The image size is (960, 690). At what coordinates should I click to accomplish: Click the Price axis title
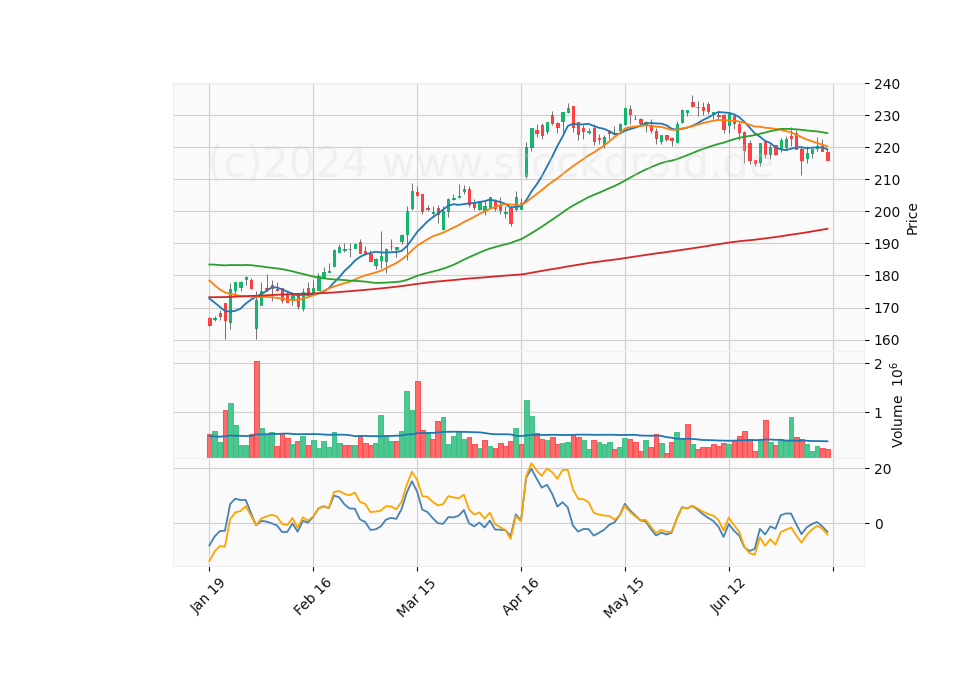click(x=912, y=219)
